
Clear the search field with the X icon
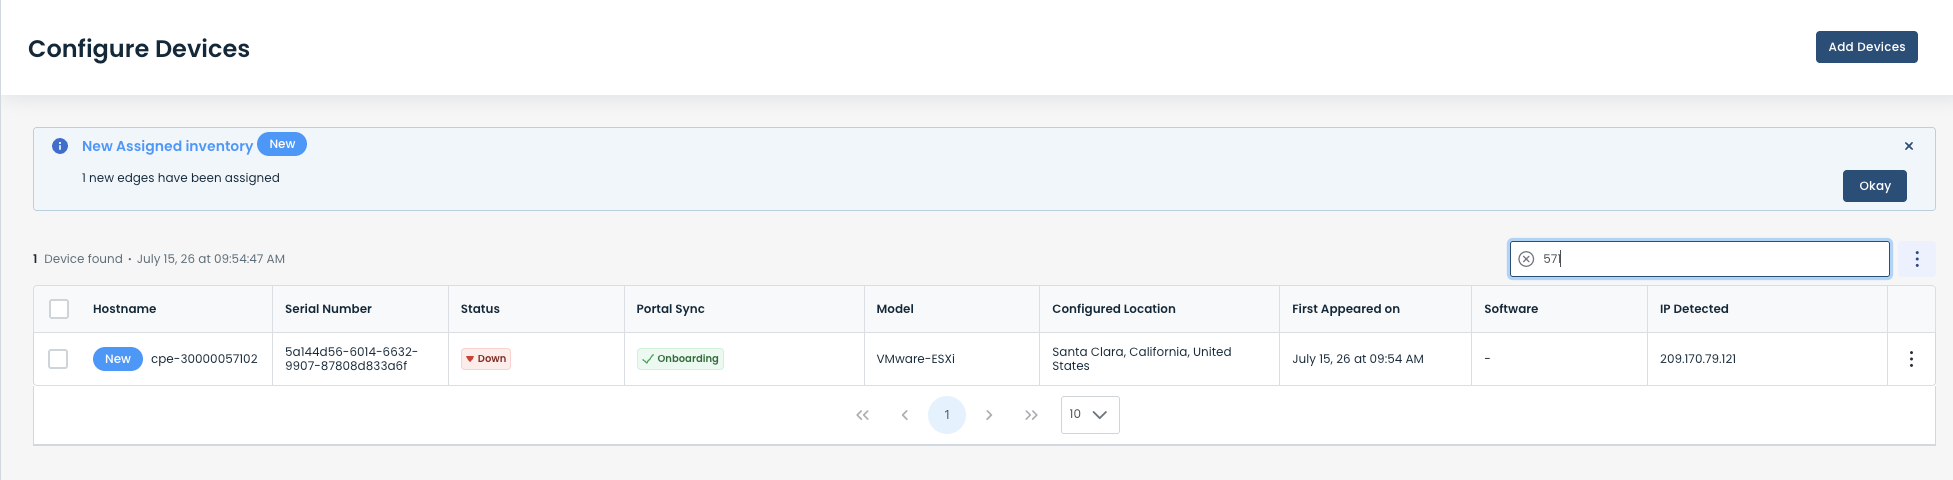(1526, 259)
